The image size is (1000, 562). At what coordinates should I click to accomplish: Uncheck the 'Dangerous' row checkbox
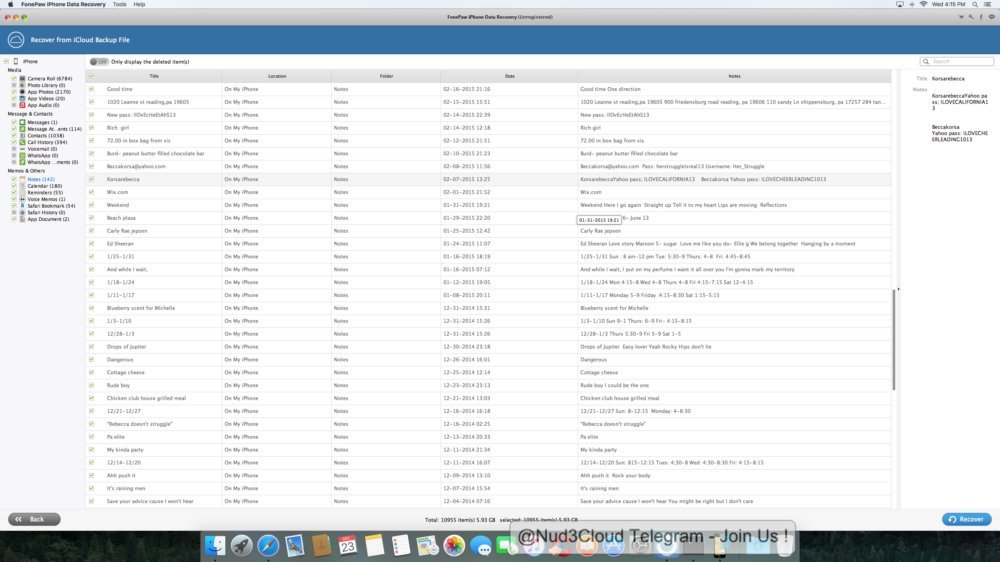pos(91,359)
